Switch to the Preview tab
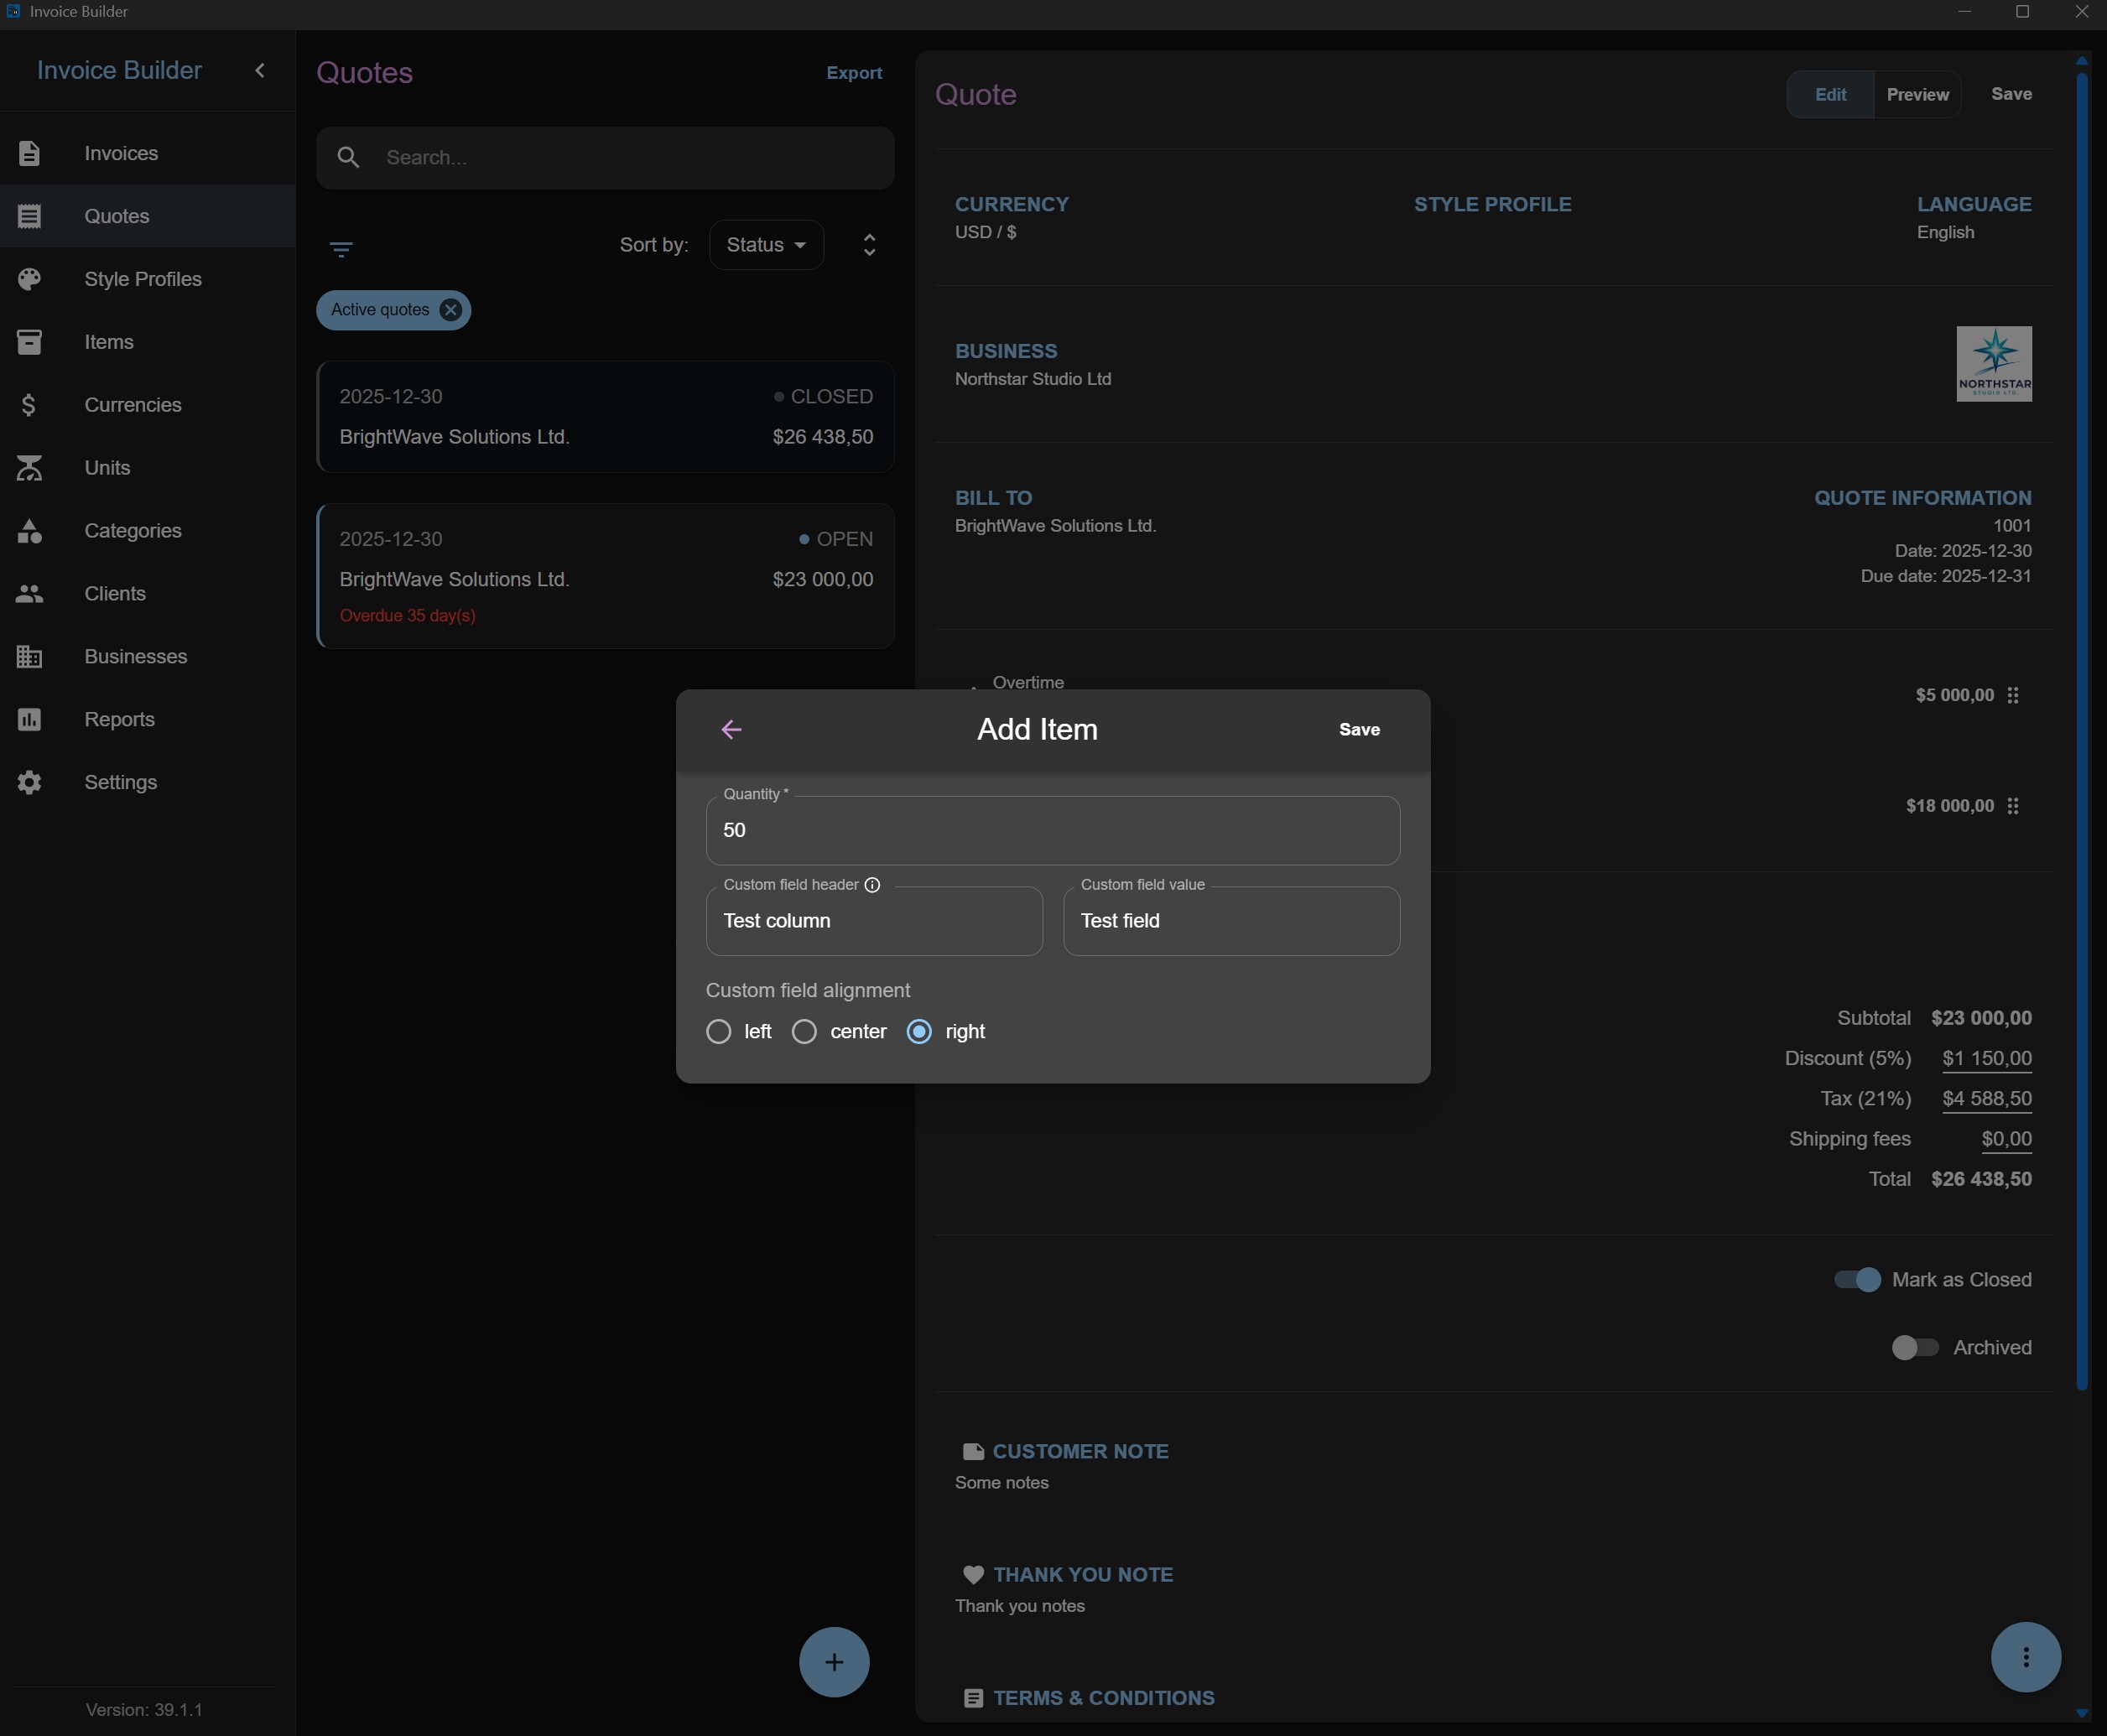The width and height of the screenshot is (2107, 1736). coord(1917,95)
